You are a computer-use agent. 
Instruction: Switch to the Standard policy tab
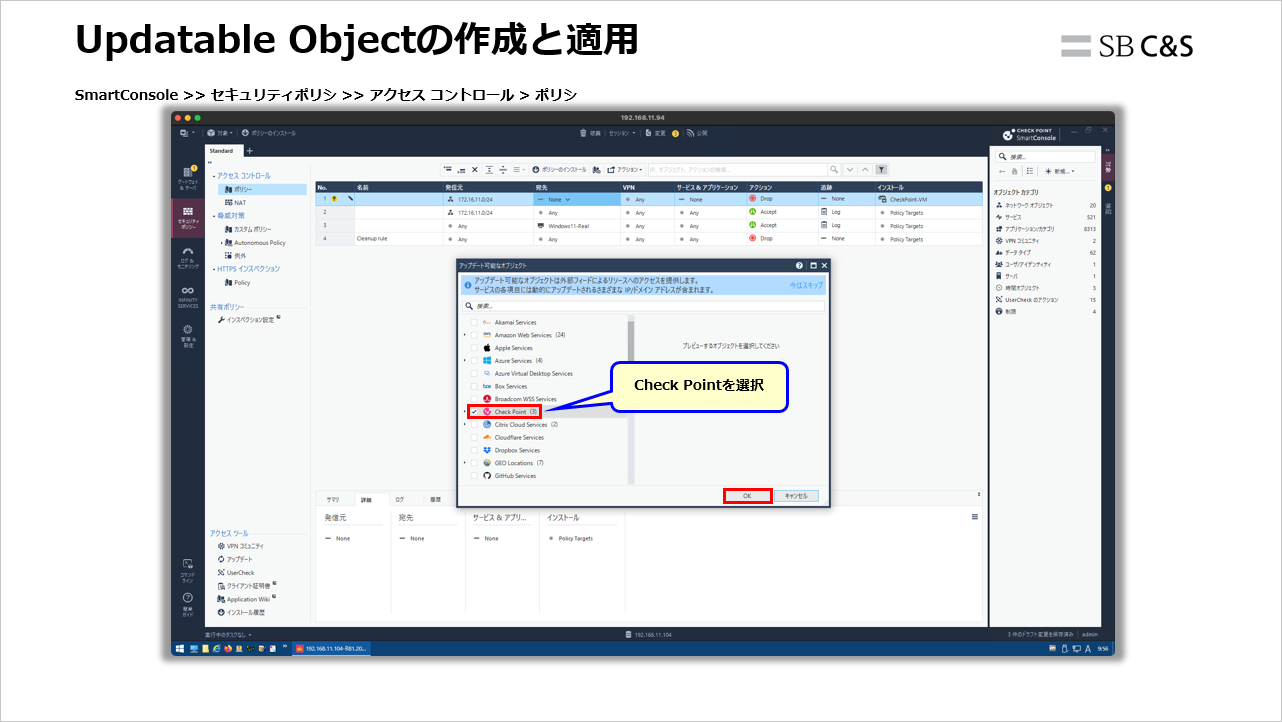point(221,150)
